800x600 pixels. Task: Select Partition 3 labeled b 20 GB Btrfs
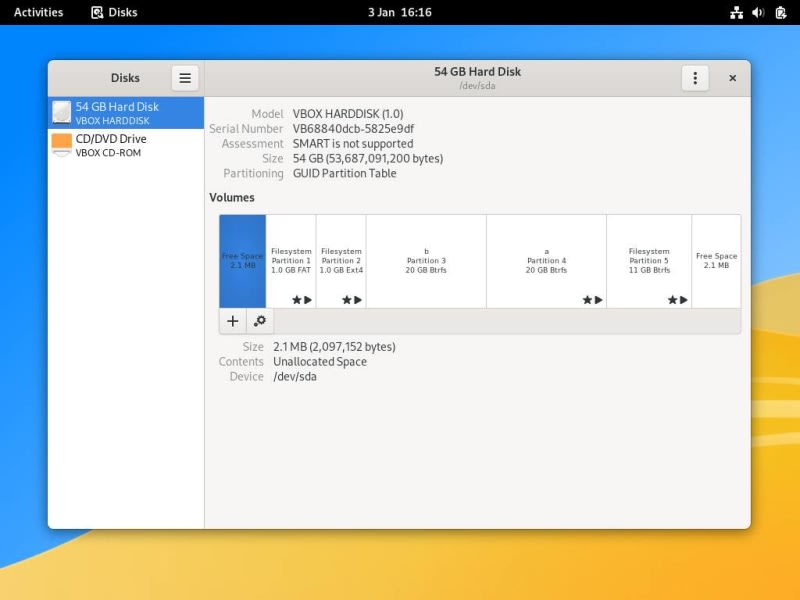point(426,261)
